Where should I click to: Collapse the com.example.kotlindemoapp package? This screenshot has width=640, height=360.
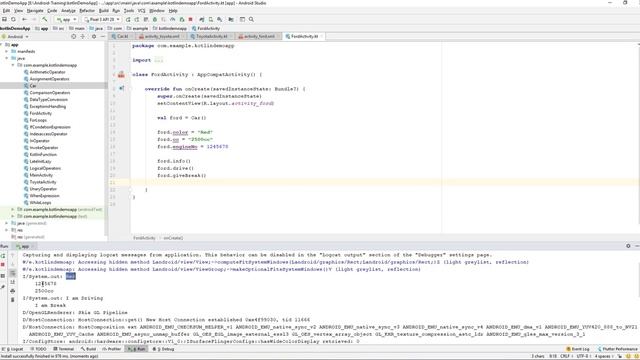[x=13, y=65]
